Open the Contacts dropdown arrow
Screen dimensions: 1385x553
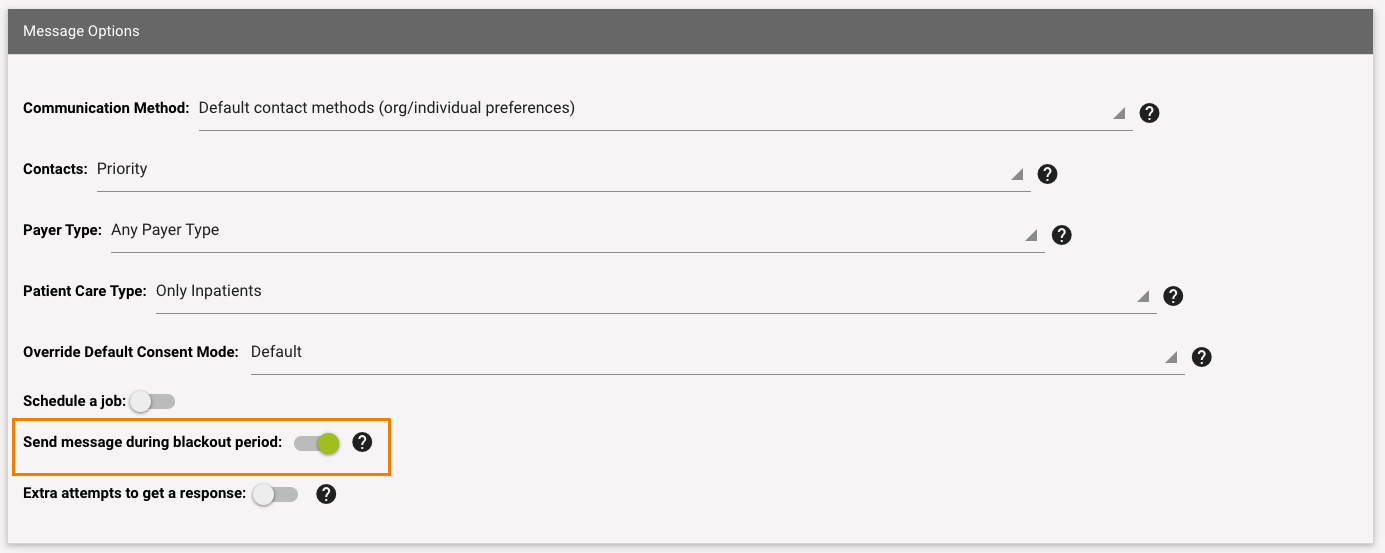pos(1017,175)
